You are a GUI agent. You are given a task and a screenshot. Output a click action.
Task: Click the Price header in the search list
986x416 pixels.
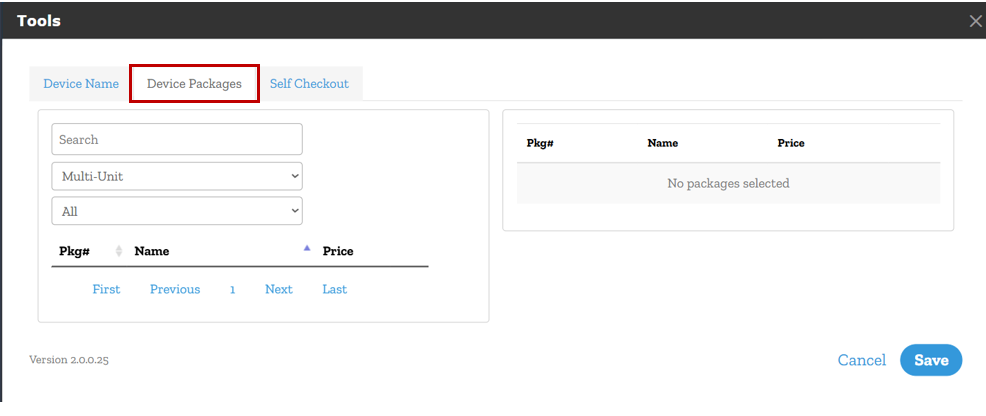click(x=338, y=251)
